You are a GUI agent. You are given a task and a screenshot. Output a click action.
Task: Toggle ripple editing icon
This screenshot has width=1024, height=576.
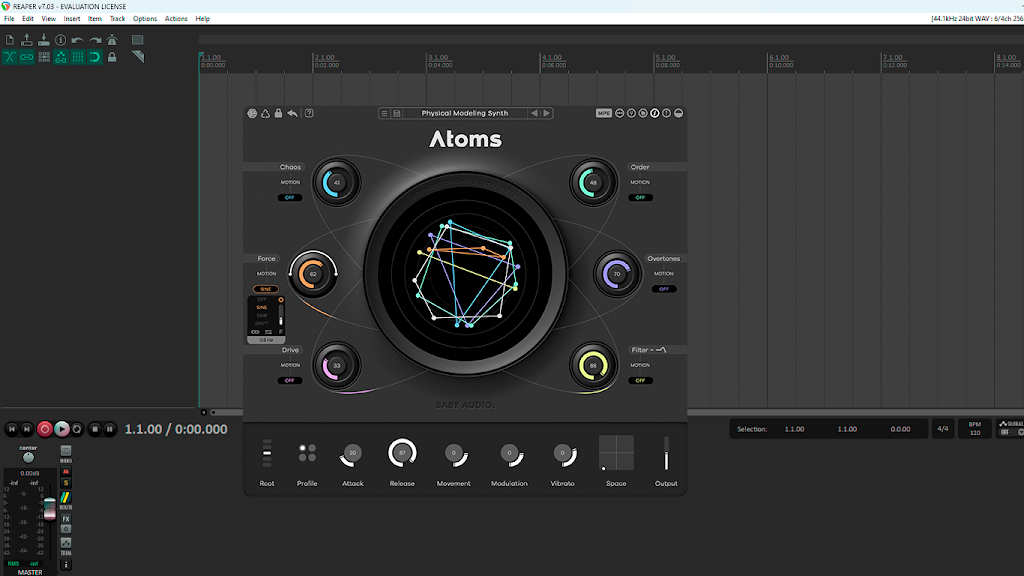coord(44,57)
